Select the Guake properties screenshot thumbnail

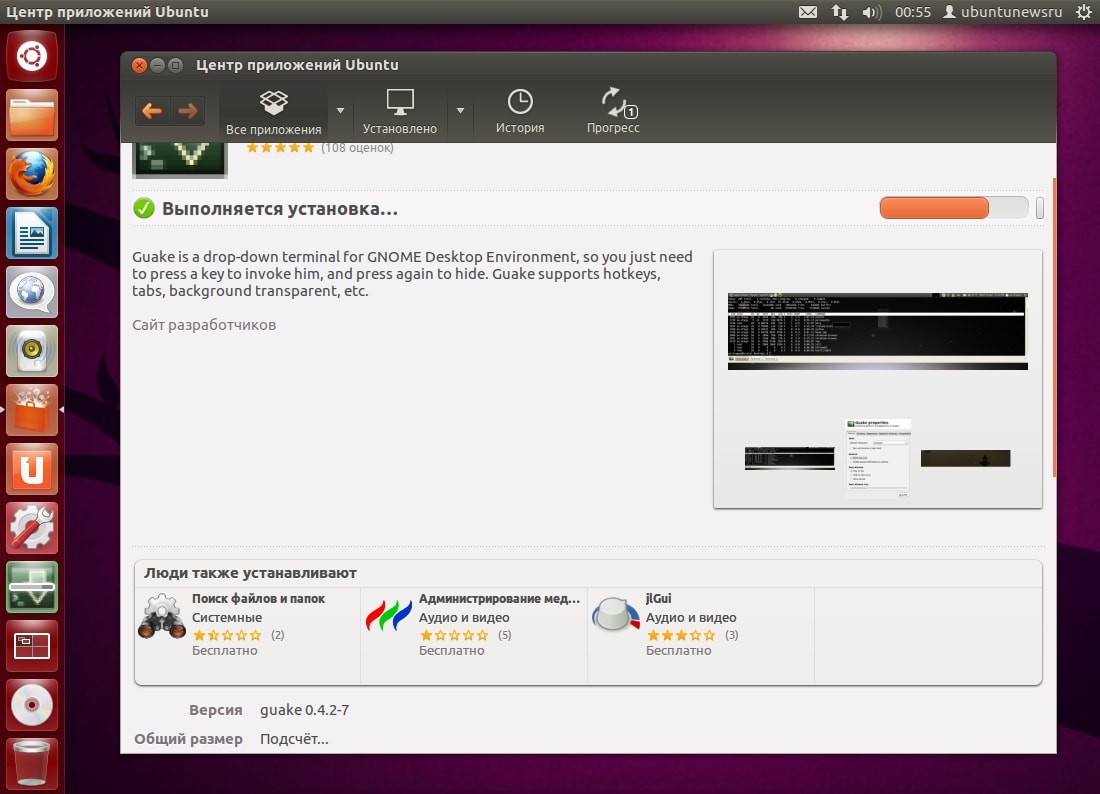coord(878,458)
